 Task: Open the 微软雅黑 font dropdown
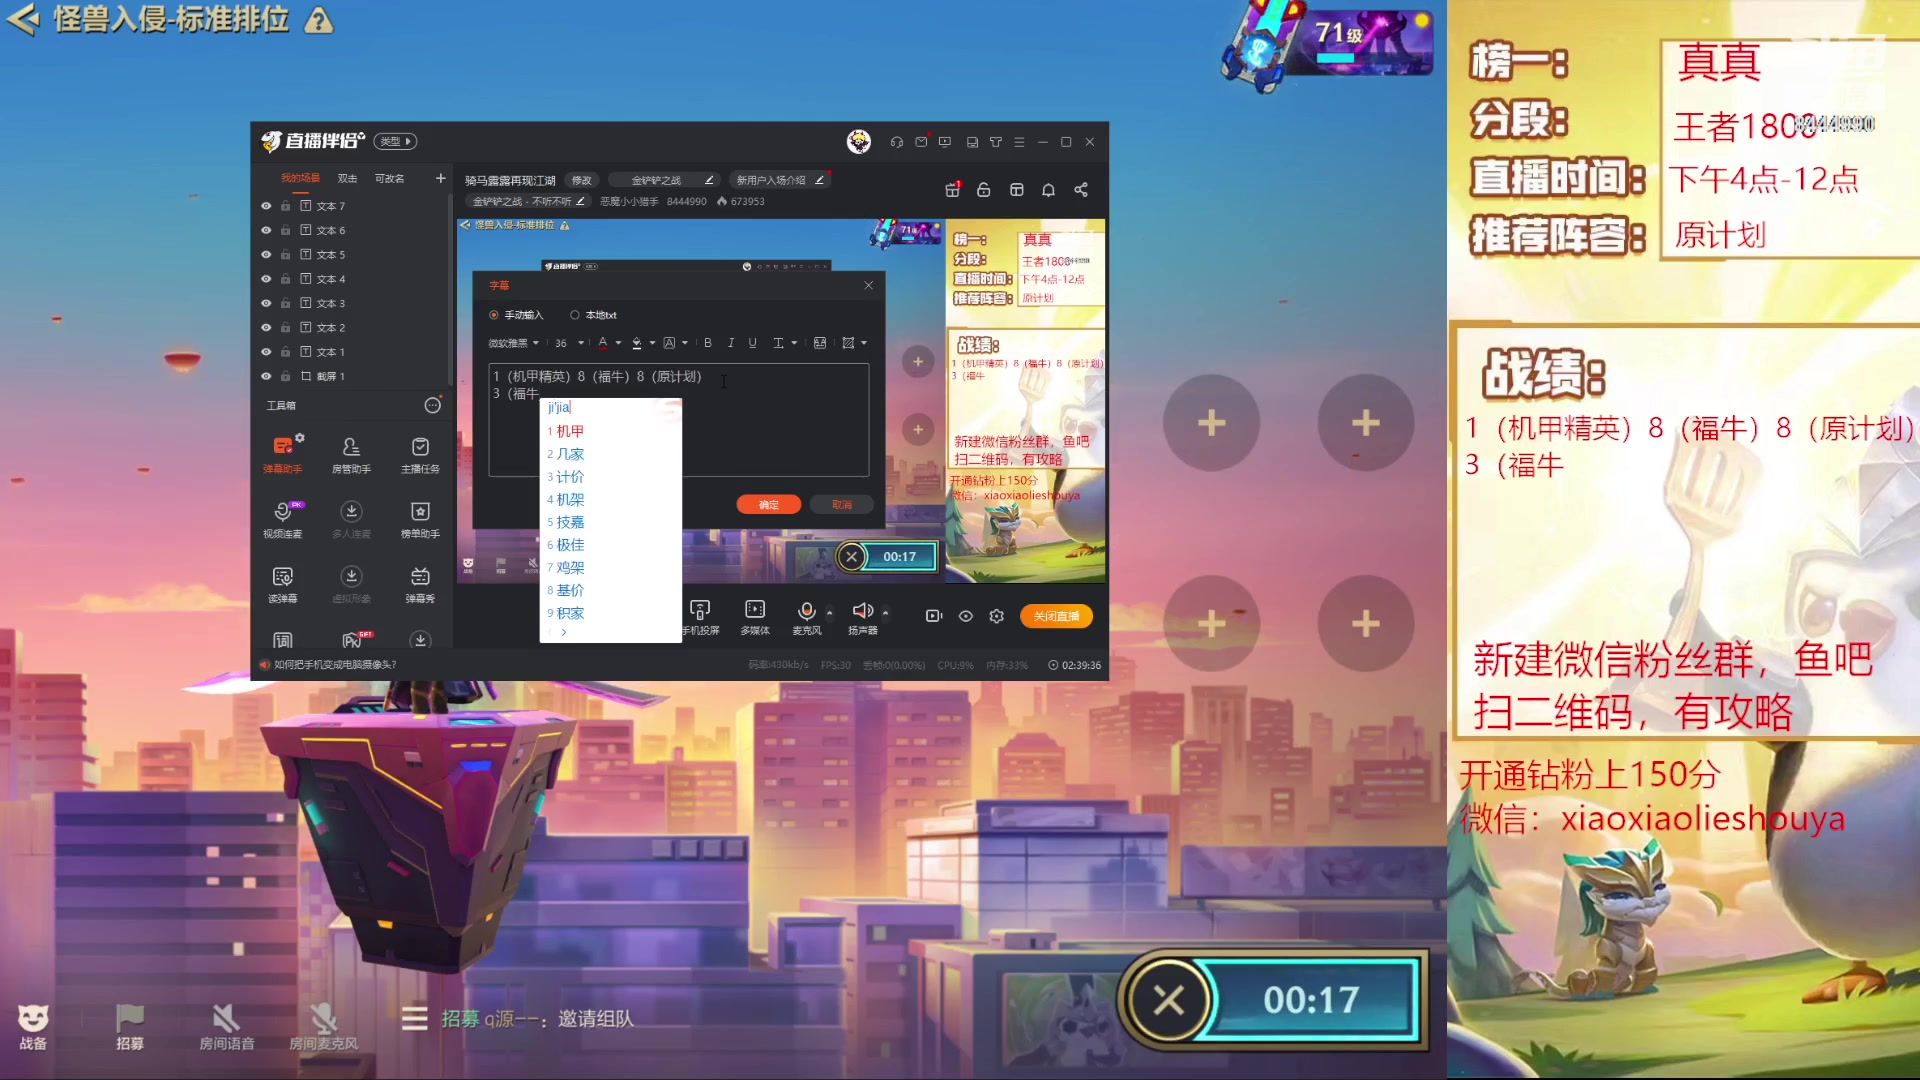tap(513, 343)
